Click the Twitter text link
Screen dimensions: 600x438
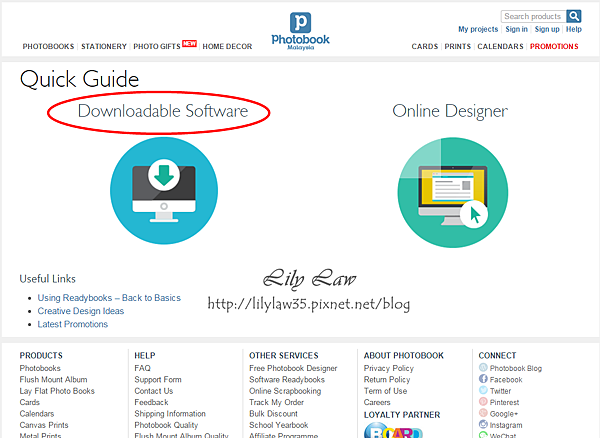tap(500, 391)
